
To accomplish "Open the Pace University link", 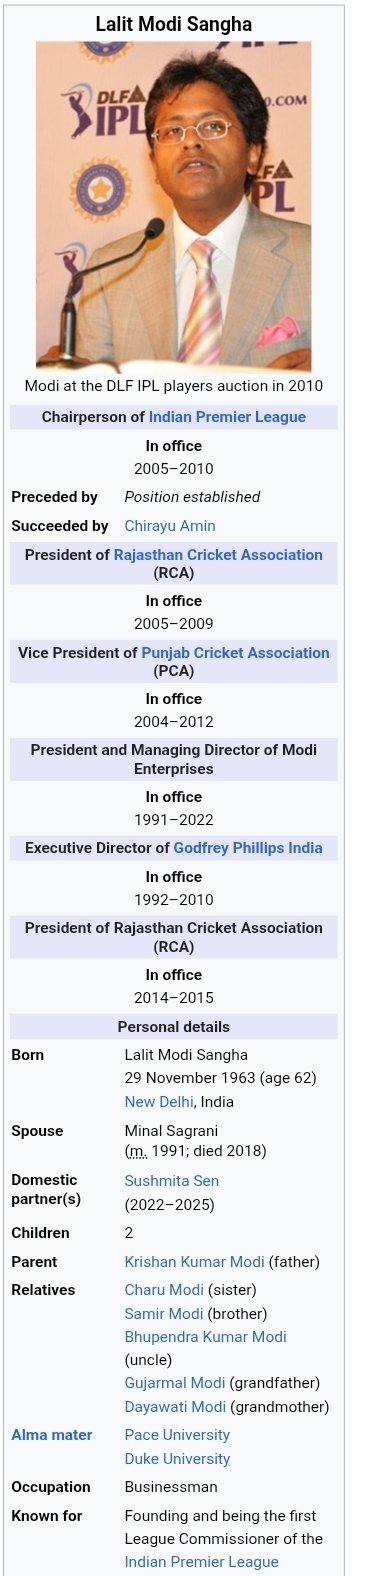I will 177,1435.
